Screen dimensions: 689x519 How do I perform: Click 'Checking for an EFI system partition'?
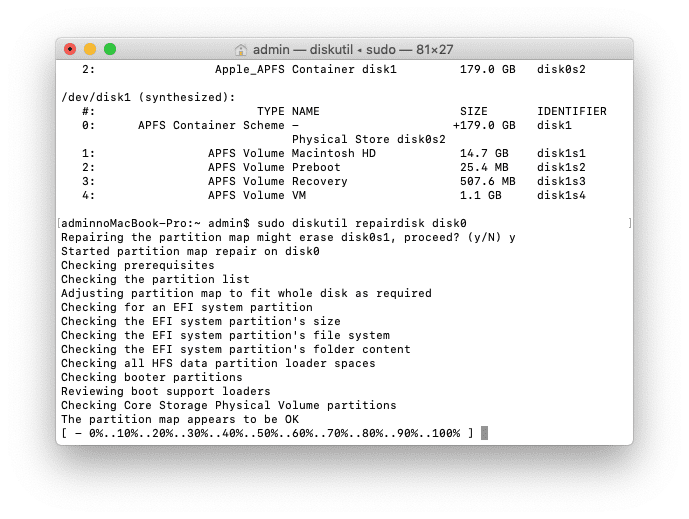187,308
